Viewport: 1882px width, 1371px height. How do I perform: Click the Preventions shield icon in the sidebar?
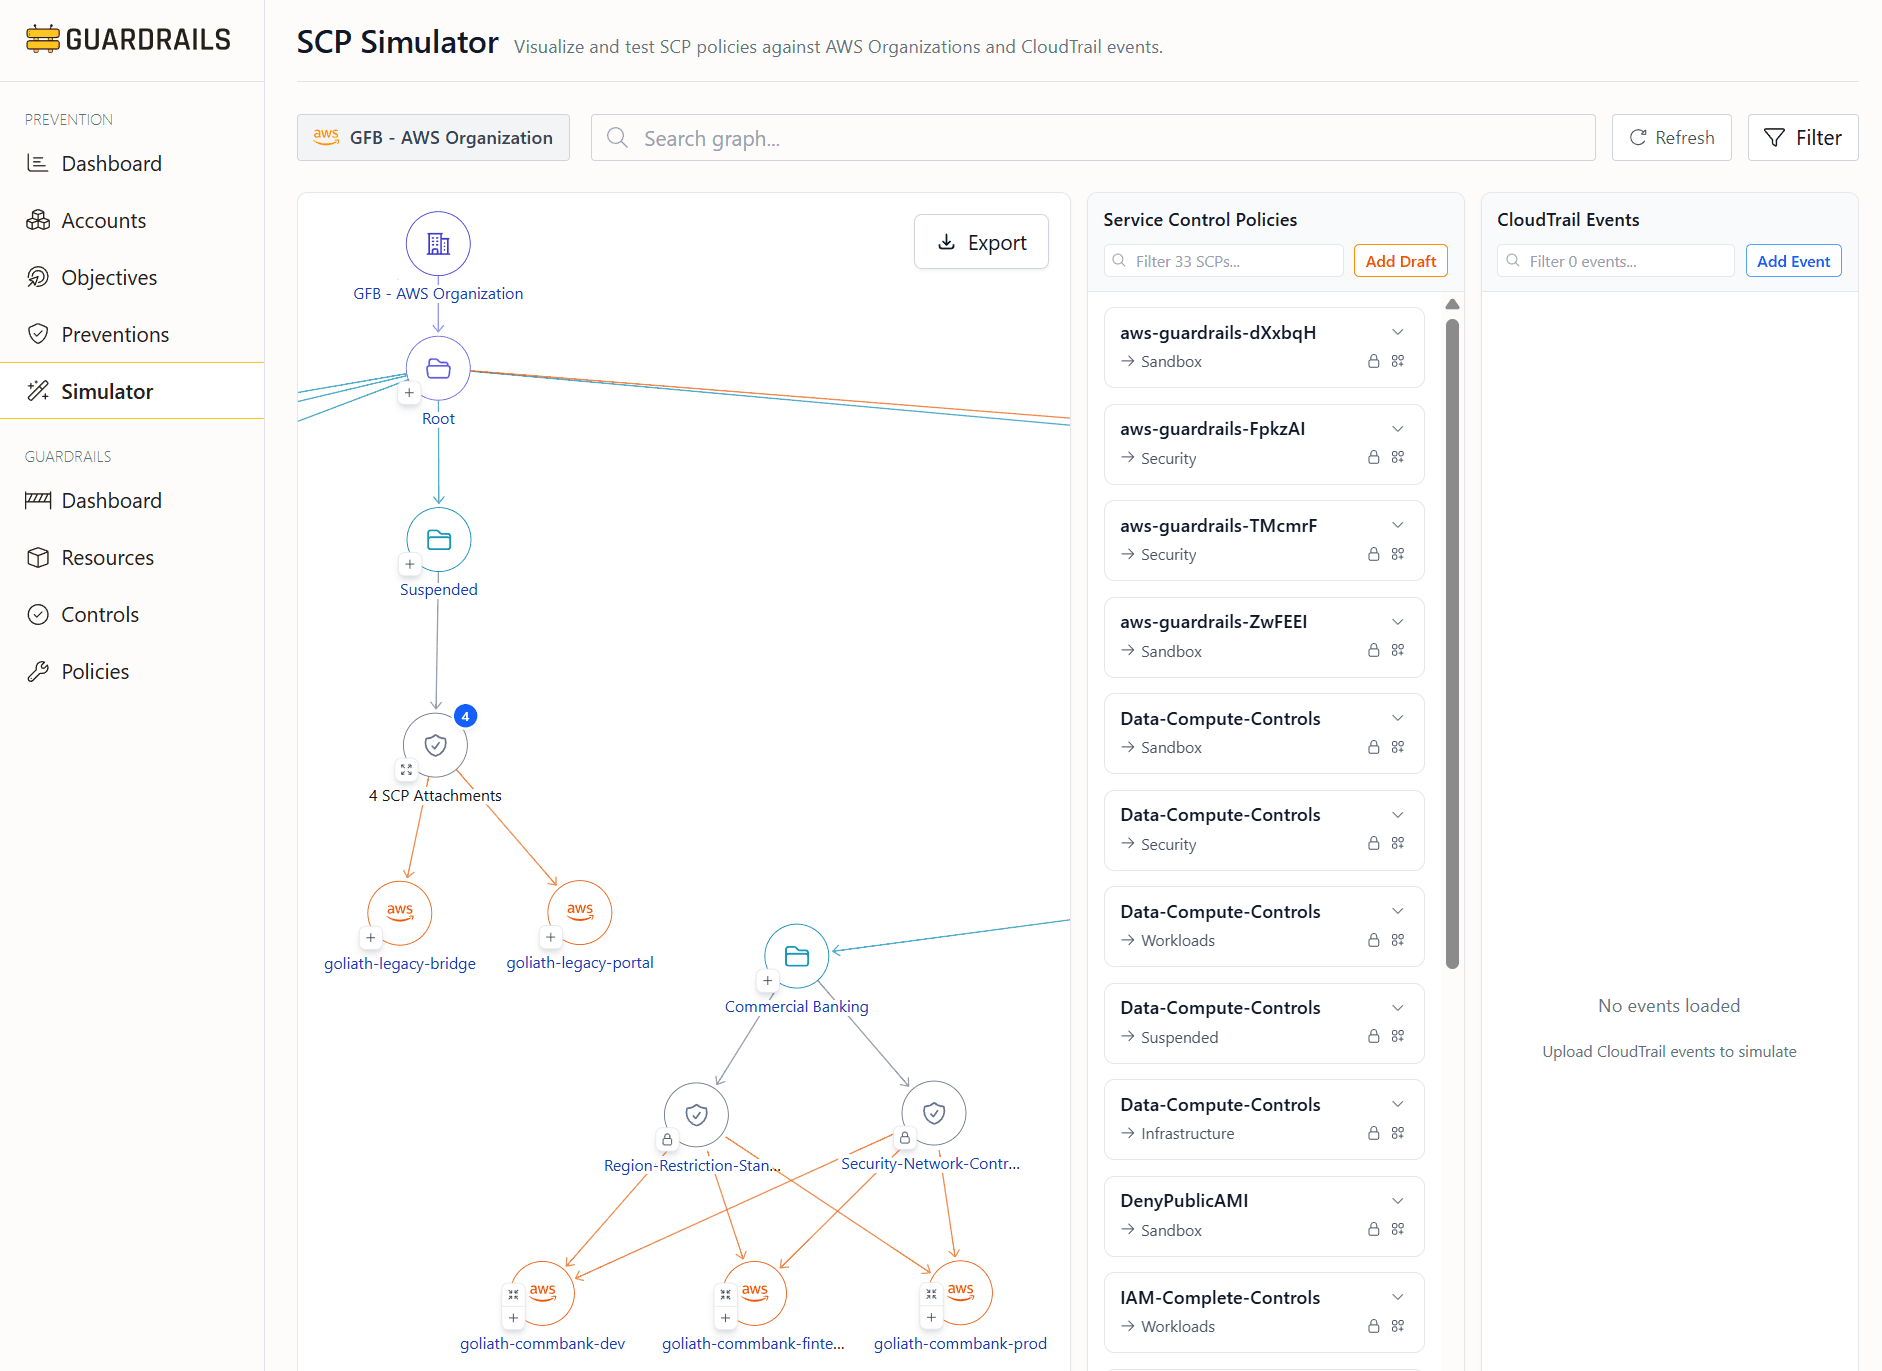tap(39, 333)
